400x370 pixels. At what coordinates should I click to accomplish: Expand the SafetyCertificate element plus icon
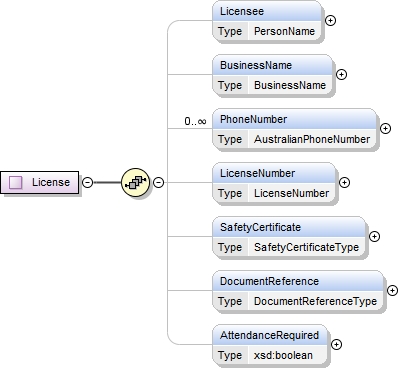click(x=375, y=237)
